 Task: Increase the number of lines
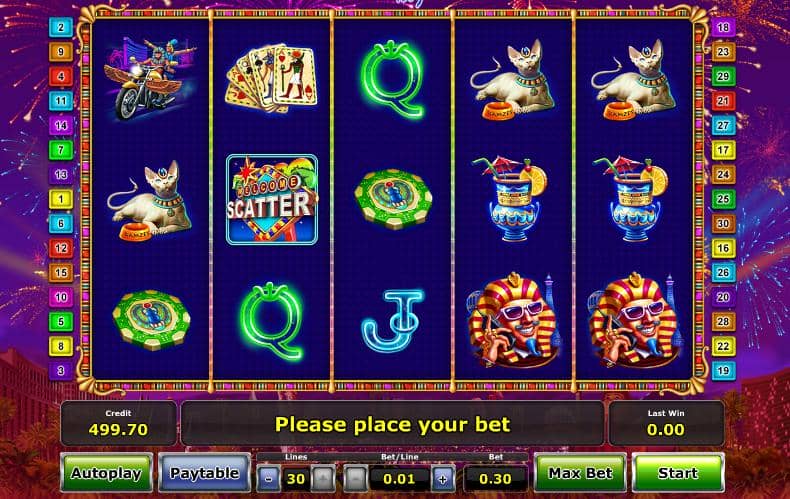click(323, 478)
